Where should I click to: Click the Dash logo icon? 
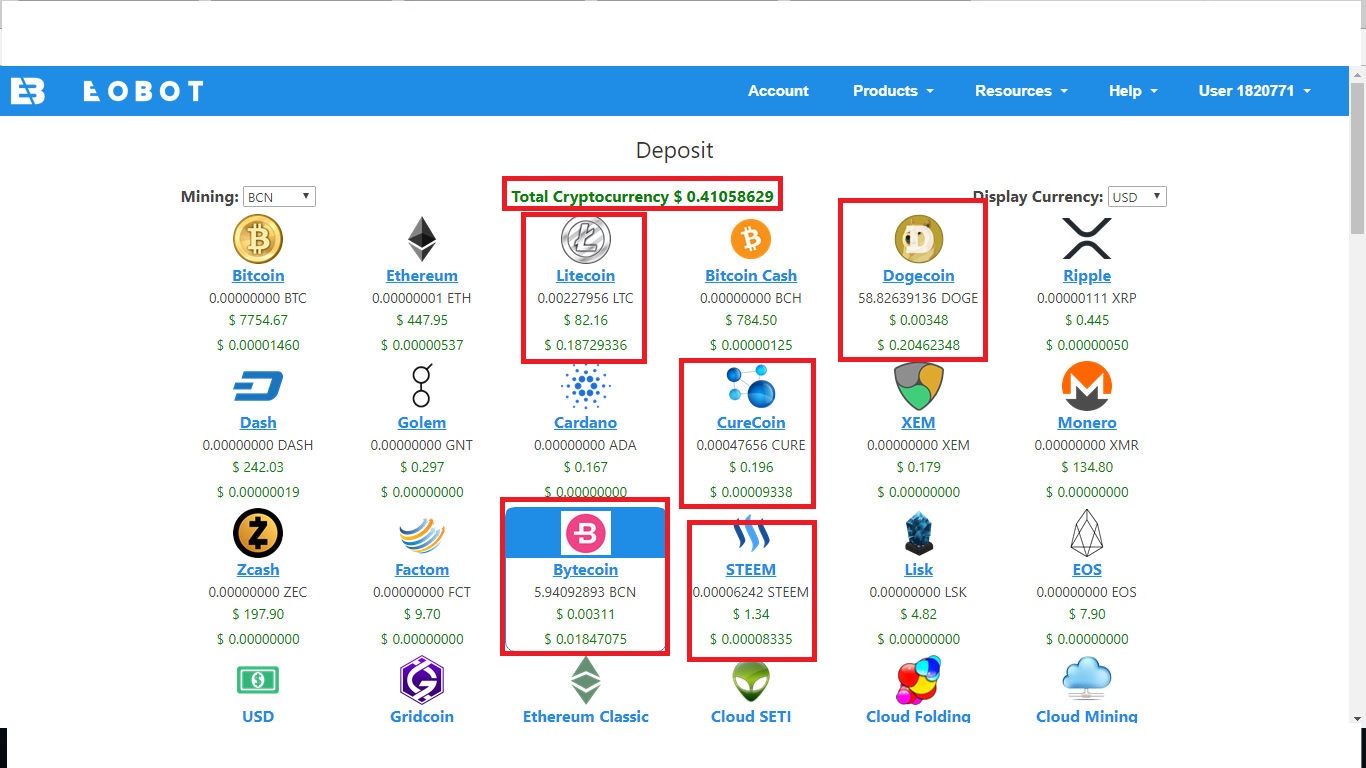pos(258,387)
